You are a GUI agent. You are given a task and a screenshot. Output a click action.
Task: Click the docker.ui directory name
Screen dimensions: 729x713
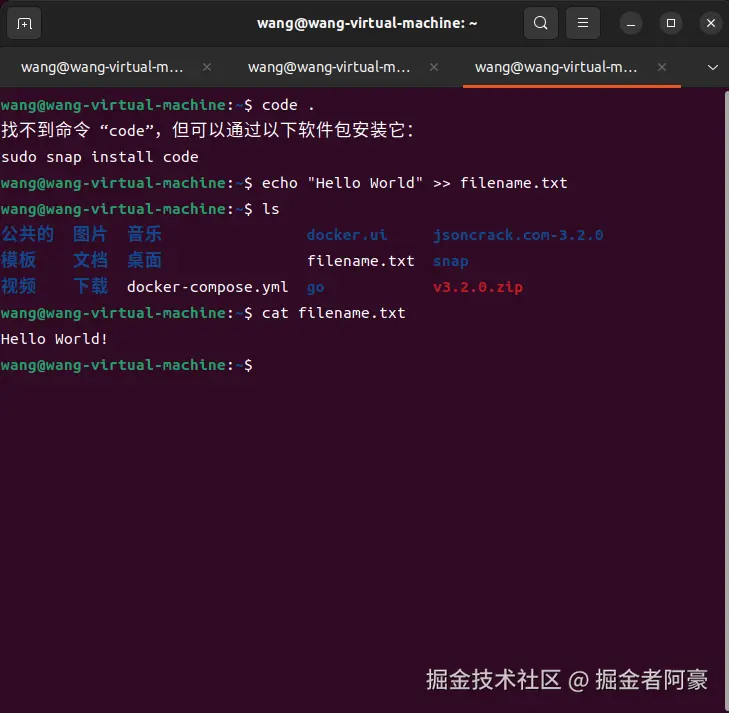click(x=347, y=235)
